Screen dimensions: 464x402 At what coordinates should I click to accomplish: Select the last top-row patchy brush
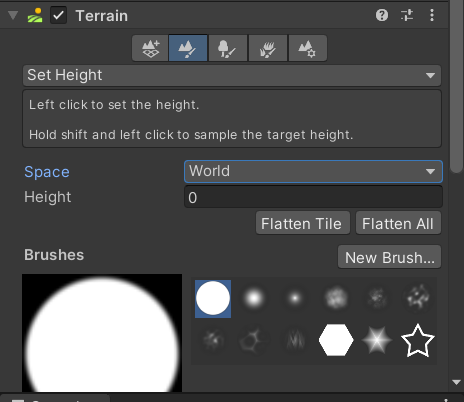pos(418,298)
